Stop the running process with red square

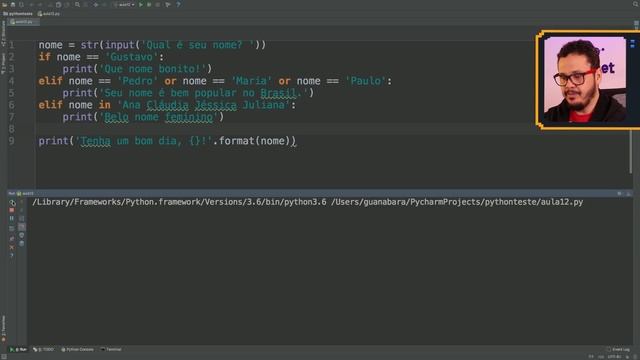[12, 210]
